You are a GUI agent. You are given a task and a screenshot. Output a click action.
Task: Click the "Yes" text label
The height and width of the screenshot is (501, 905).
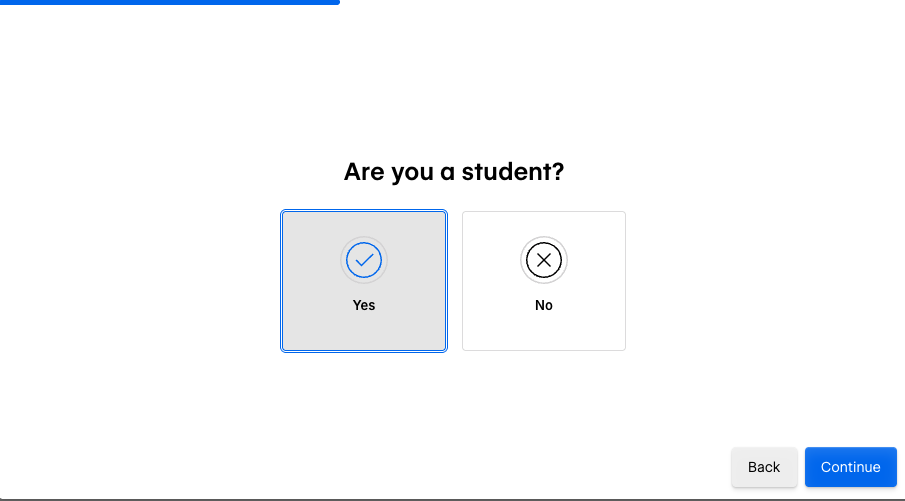(x=364, y=305)
